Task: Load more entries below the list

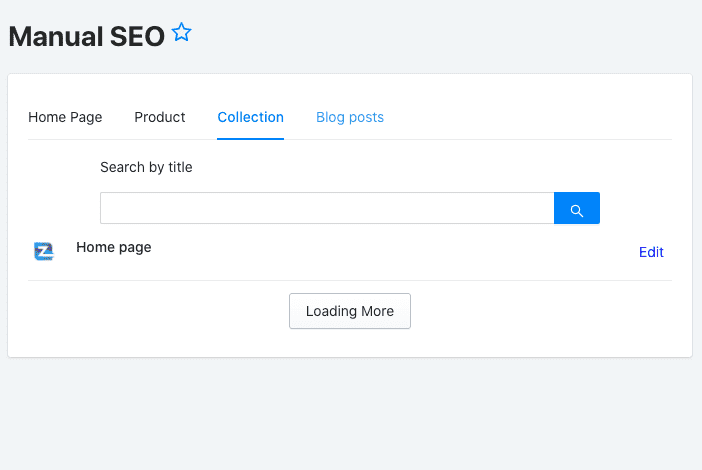Action: coord(350,311)
